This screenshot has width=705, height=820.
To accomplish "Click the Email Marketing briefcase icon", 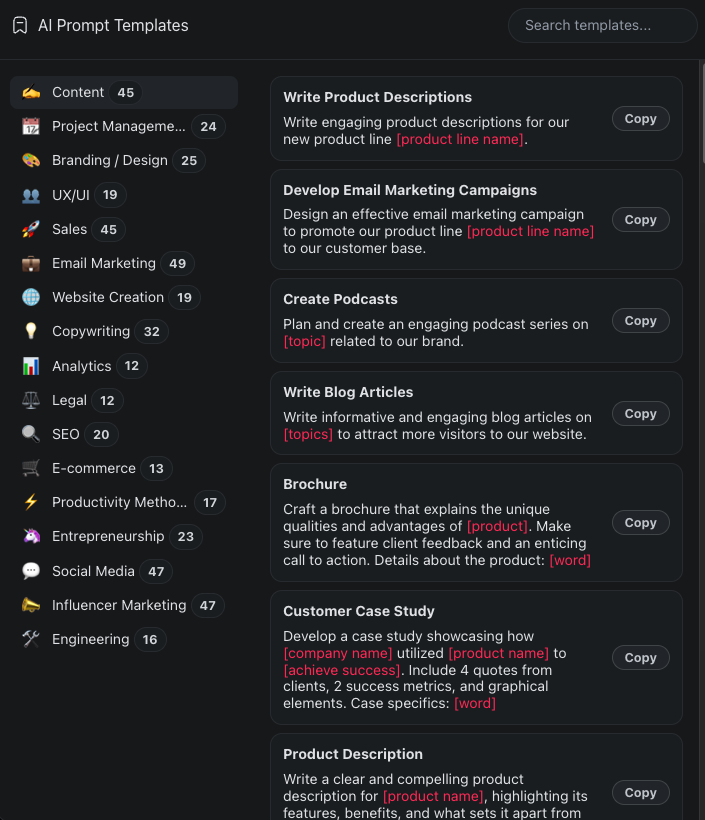I will tap(31, 264).
